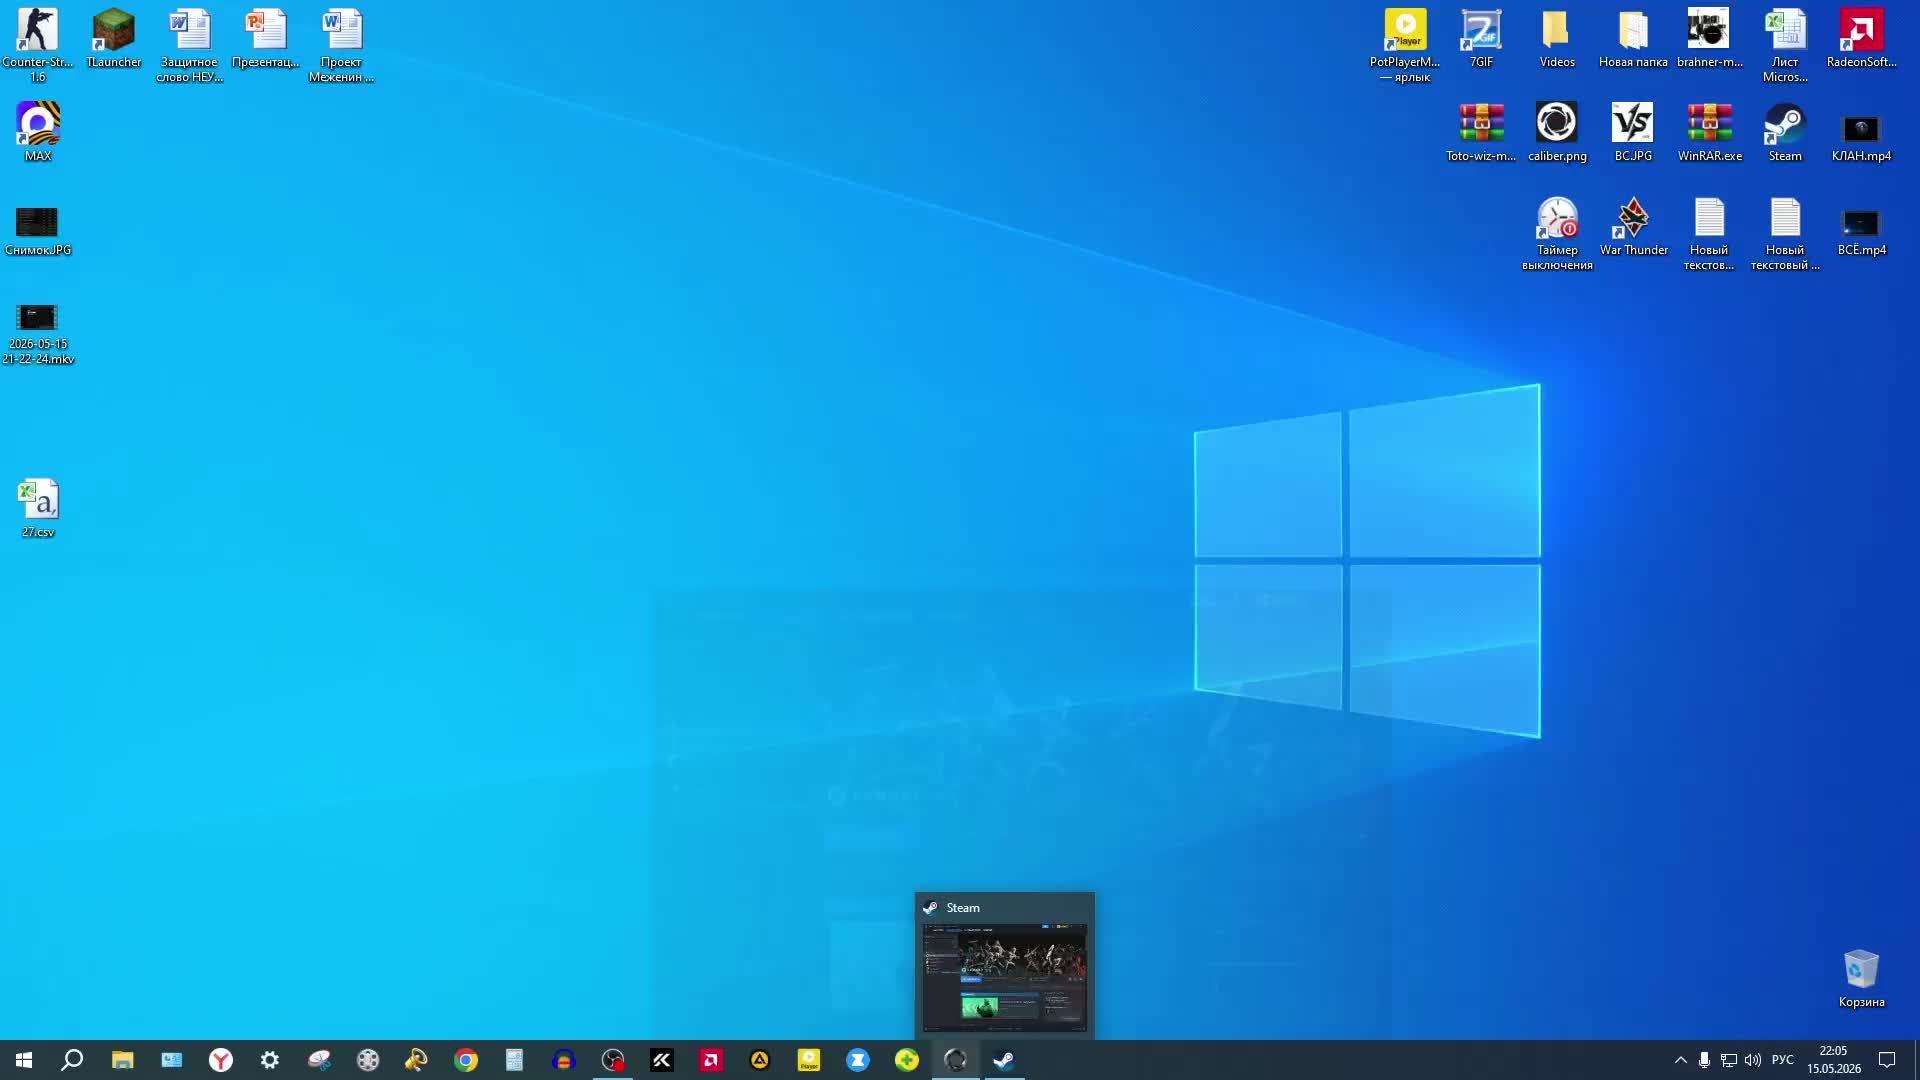Select the MAX messenger shortcut
Viewport: 1920px width, 1080px height.
(38, 132)
